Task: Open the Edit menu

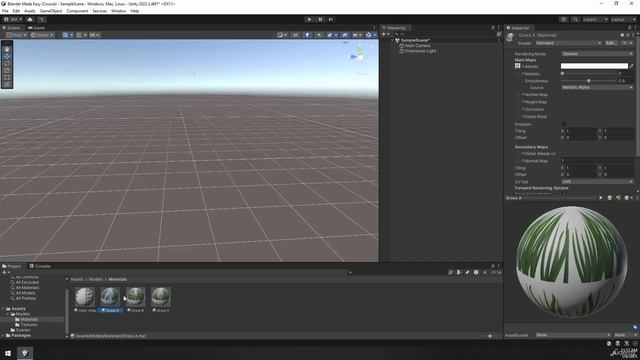Action: [x=16, y=11]
